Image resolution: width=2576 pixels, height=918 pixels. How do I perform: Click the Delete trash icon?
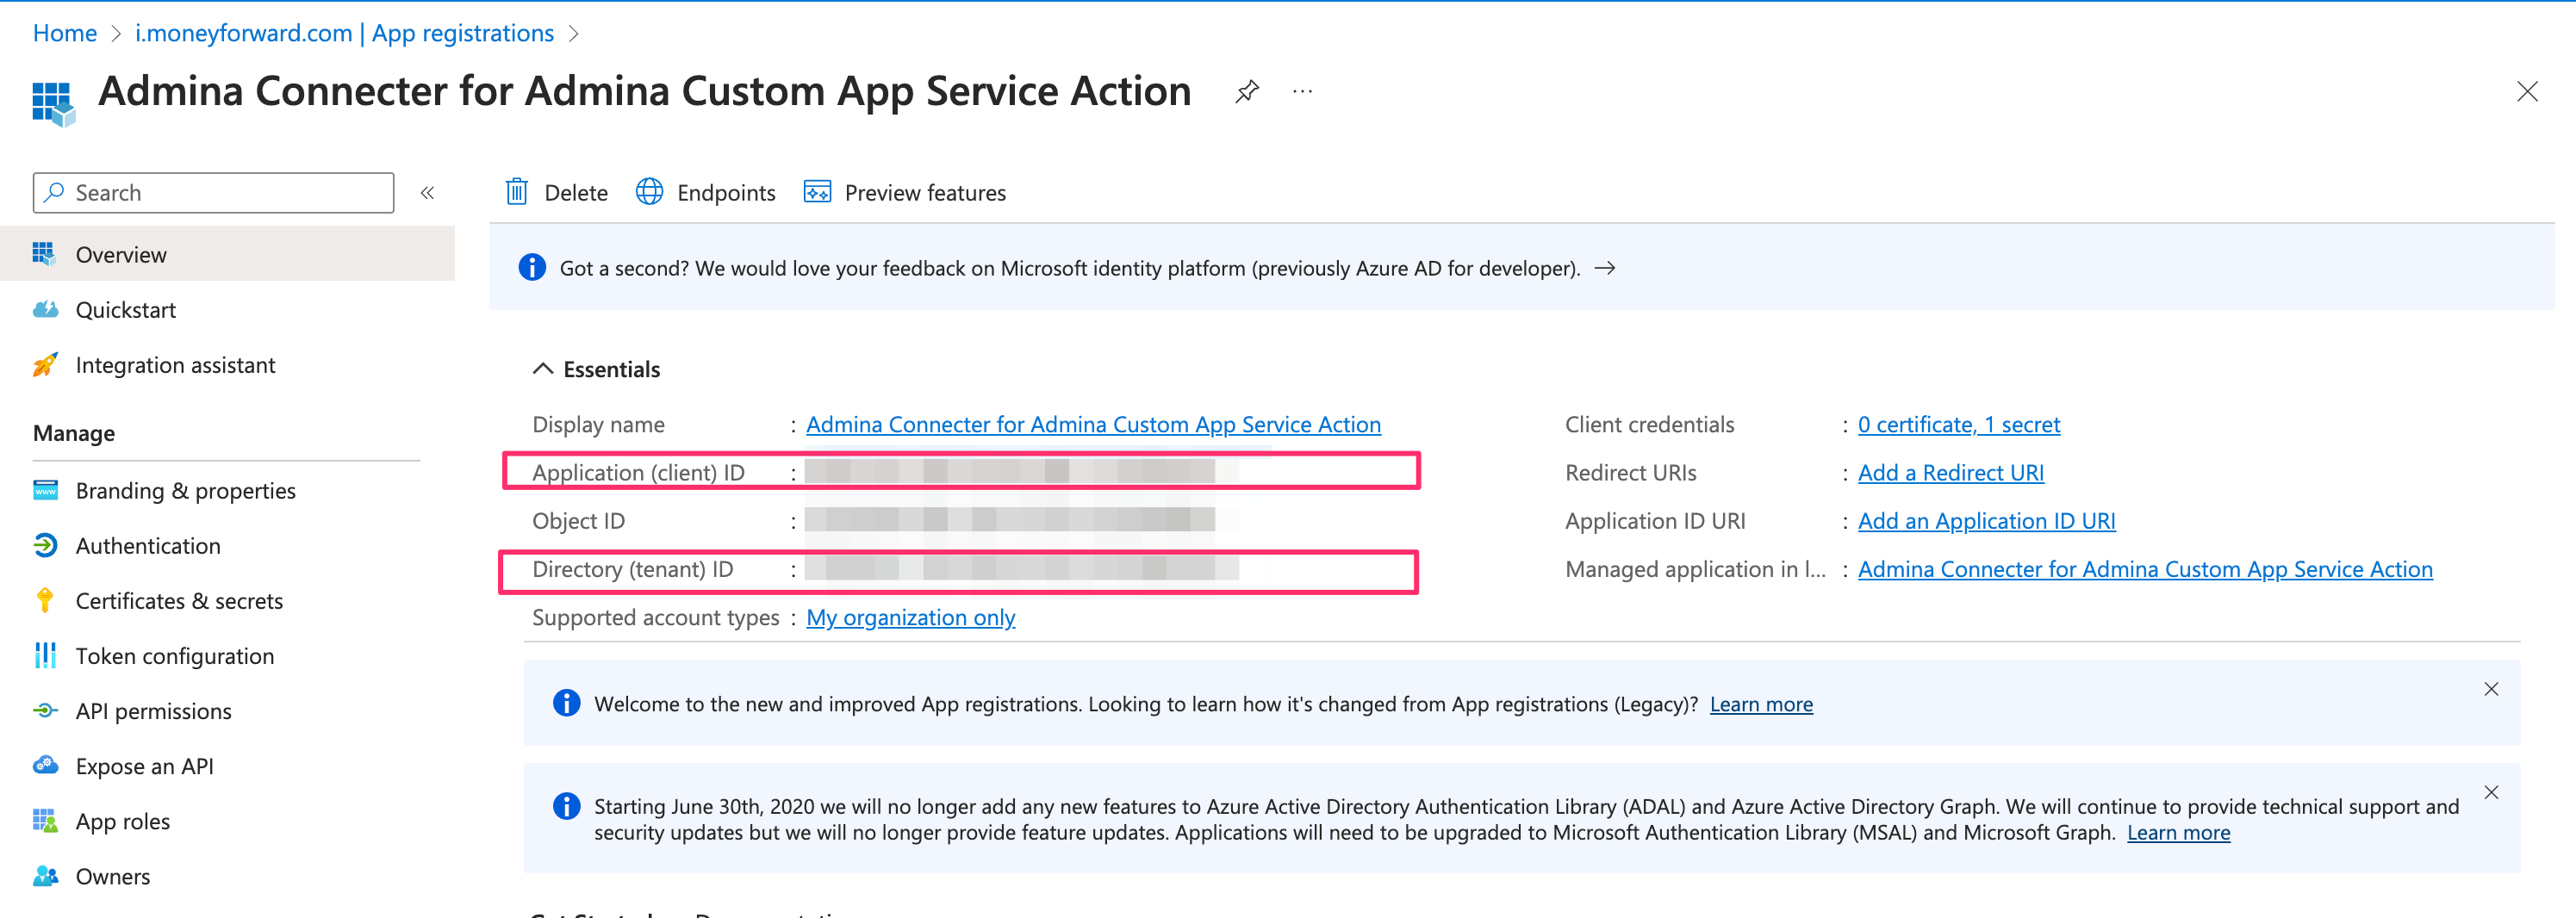pyautogui.click(x=516, y=192)
